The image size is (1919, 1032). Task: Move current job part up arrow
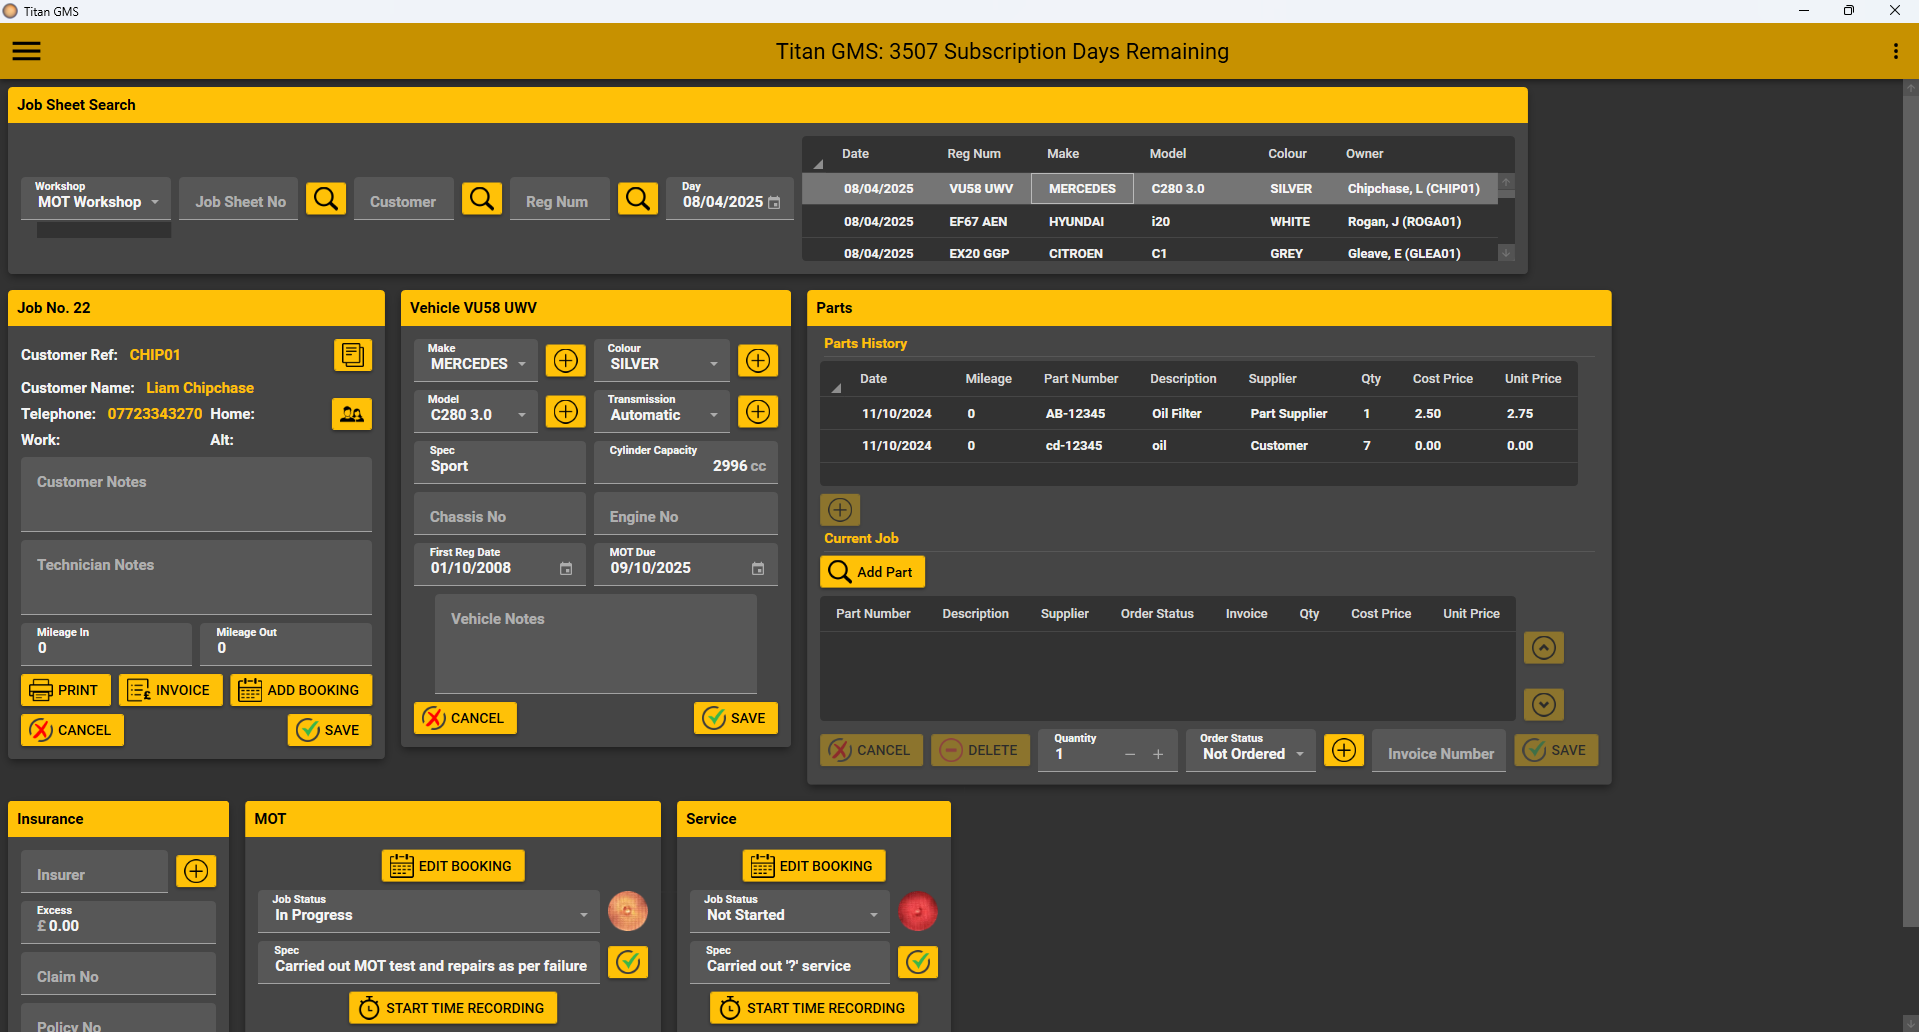click(1544, 648)
